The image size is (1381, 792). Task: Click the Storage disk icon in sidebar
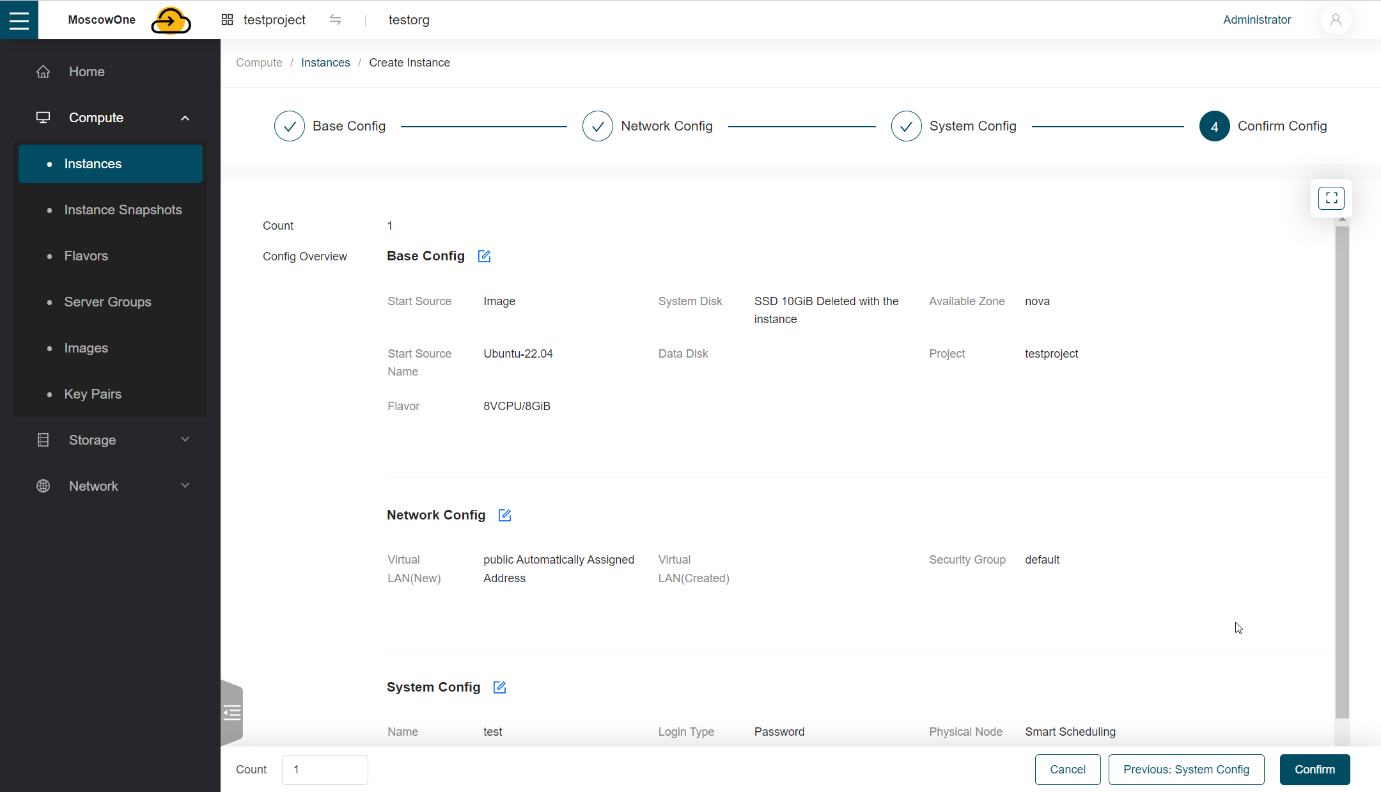click(x=42, y=439)
